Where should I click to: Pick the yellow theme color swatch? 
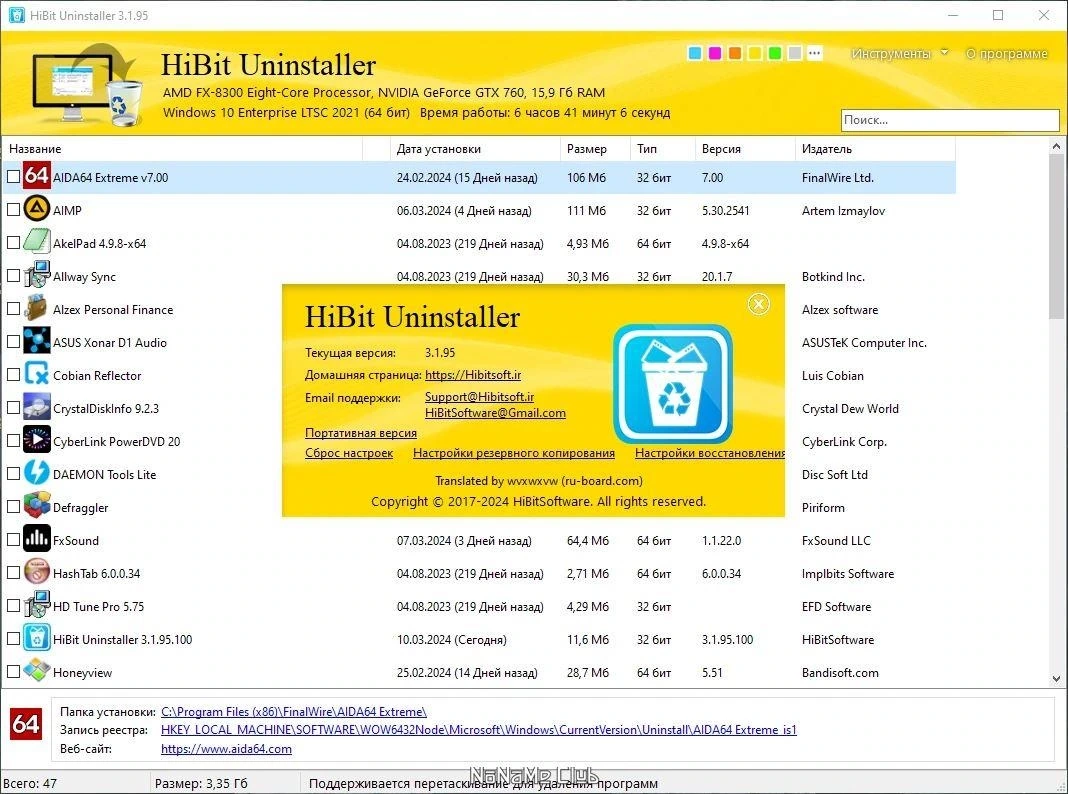(755, 53)
